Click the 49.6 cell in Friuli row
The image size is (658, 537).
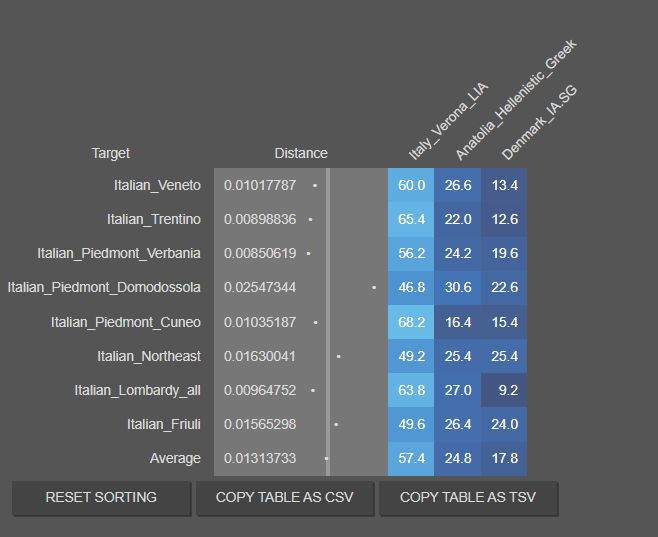[411, 424]
